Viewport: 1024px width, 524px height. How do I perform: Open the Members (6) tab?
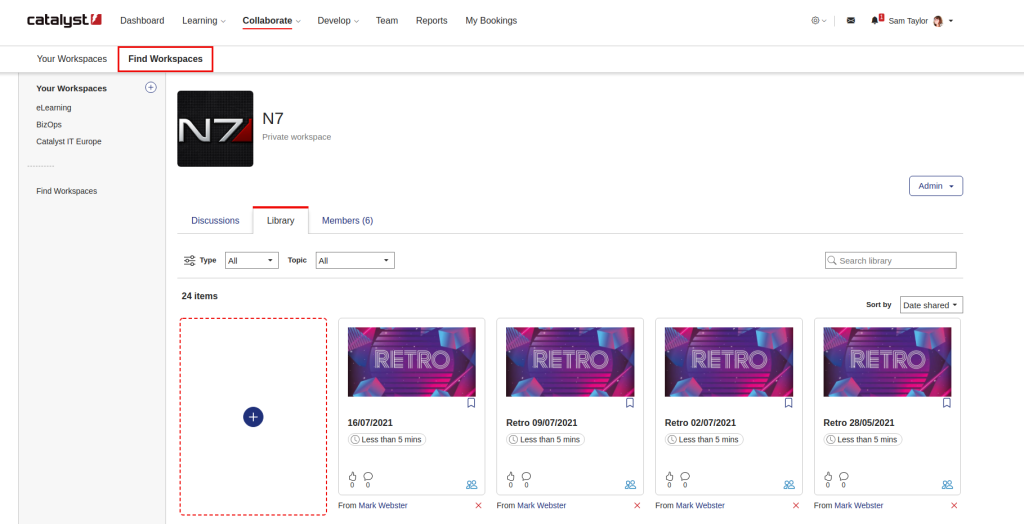pyautogui.click(x=347, y=221)
